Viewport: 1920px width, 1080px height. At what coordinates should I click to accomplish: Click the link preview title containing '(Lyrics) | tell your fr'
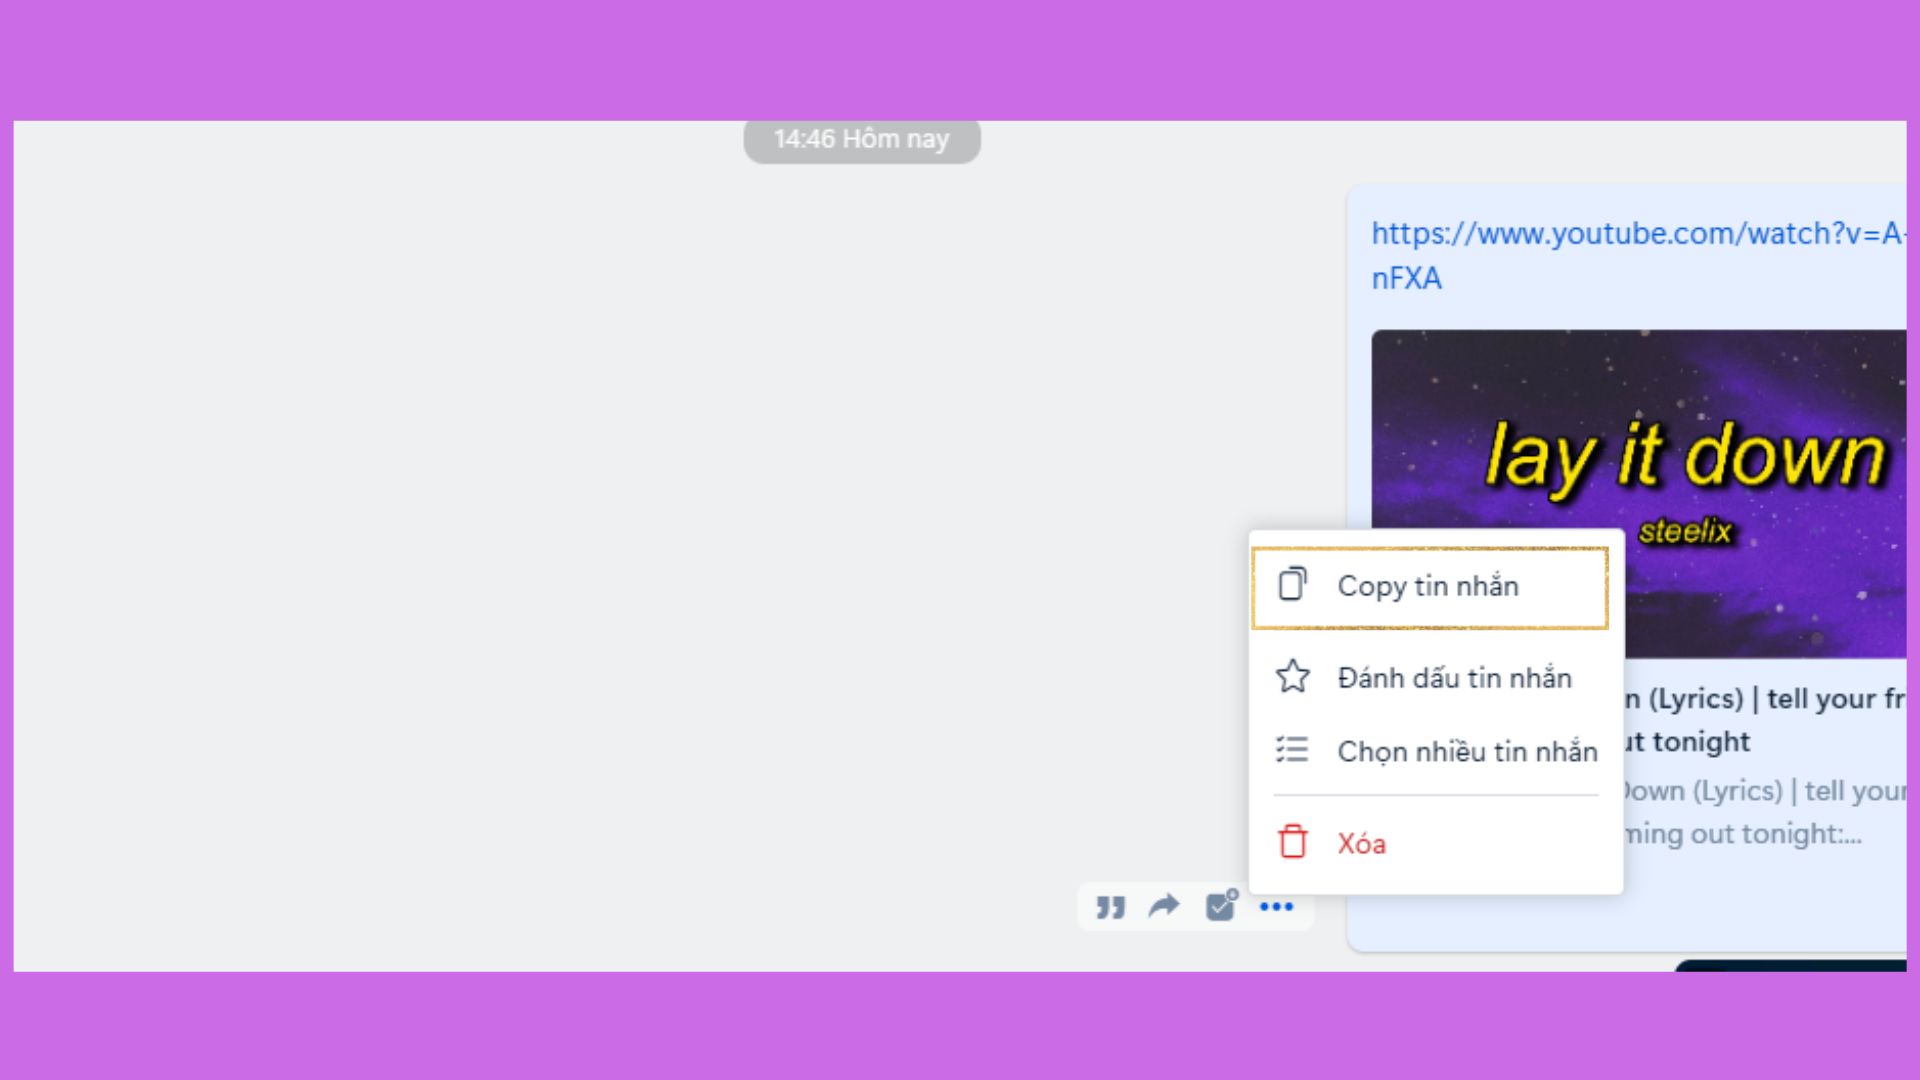[x=1765, y=720]
